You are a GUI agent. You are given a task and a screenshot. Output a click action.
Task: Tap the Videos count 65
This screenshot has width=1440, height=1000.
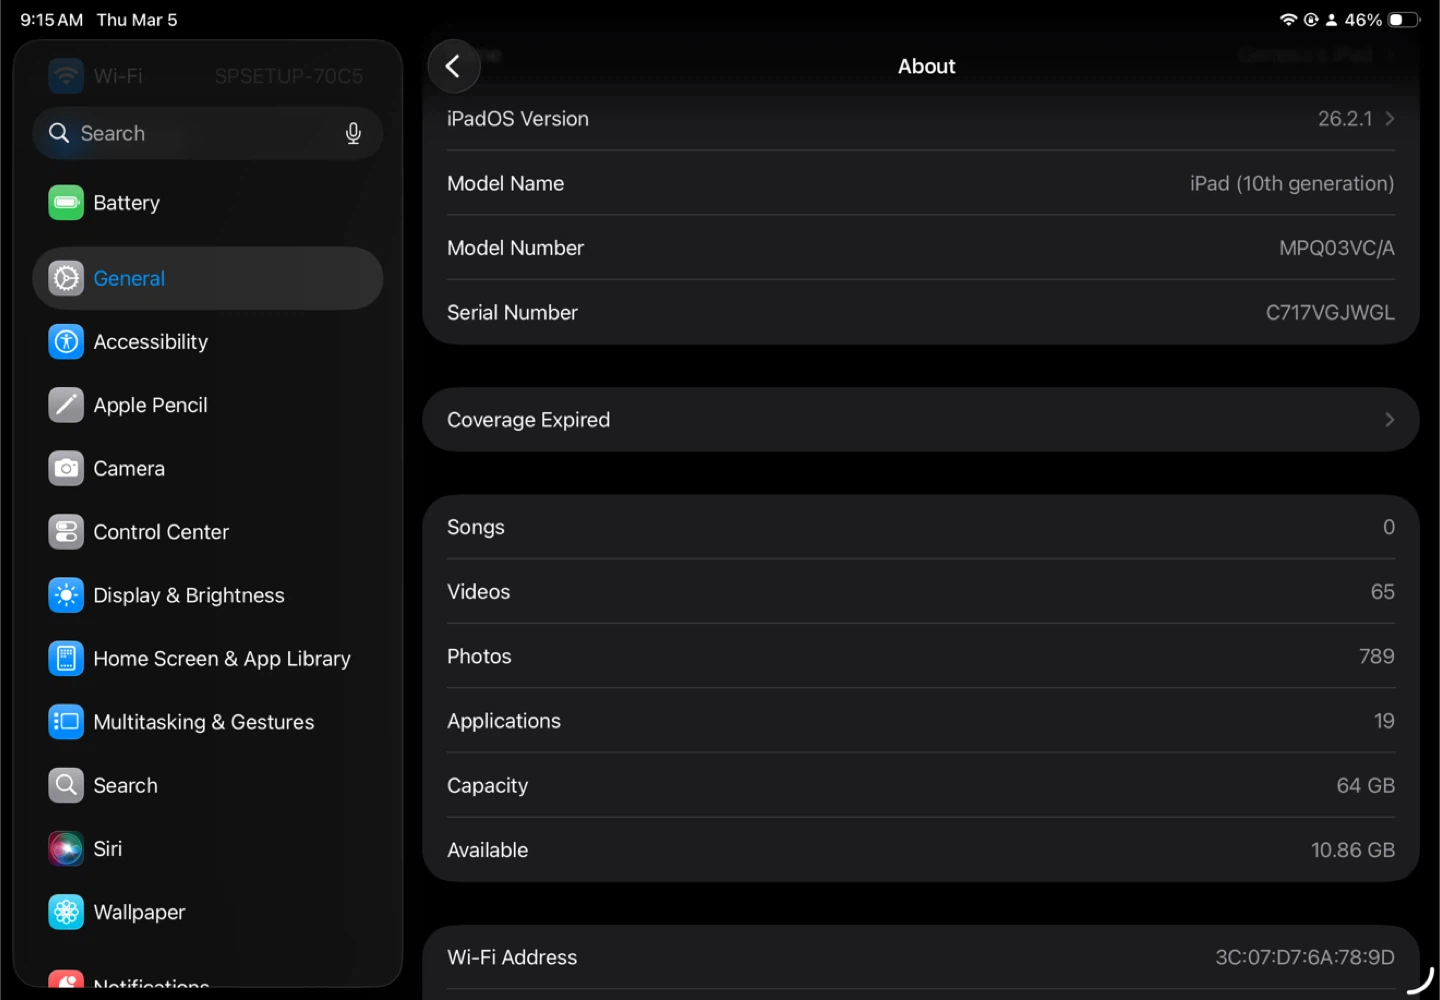pyautogui.click(x=1383, y=591)
